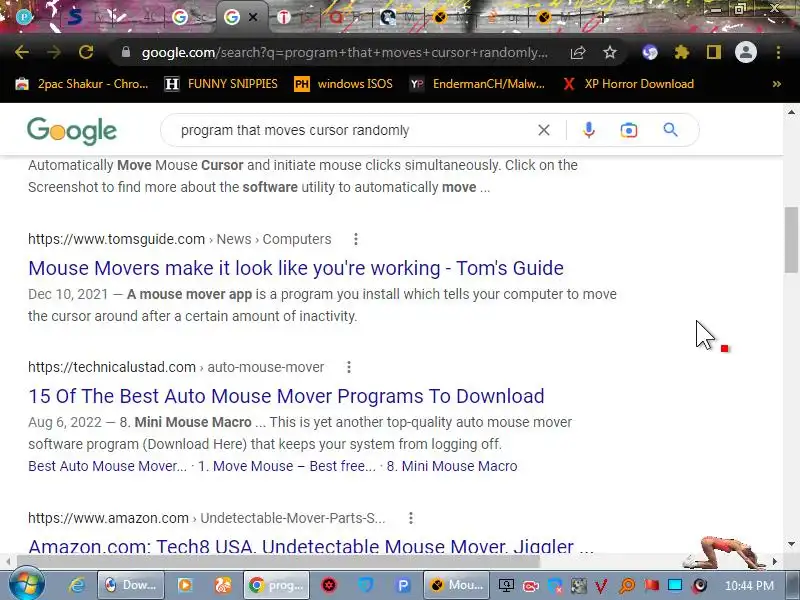The height and width of the screenshot is (600, 800).
Task: Click the red flag tray icon
Action: 651,585
